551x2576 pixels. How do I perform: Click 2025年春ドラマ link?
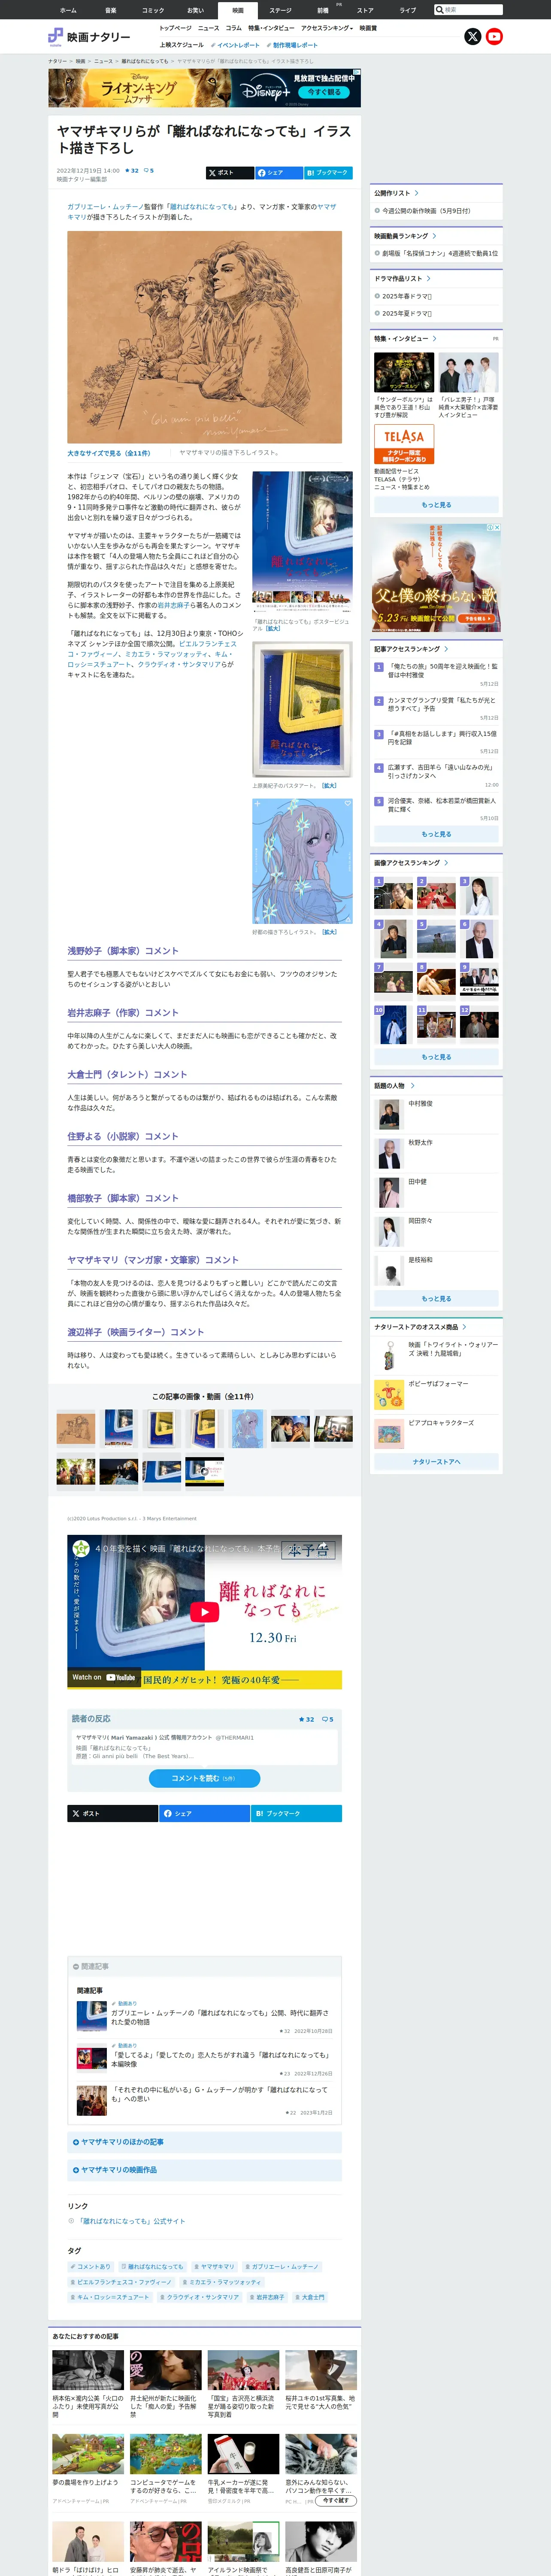[x=407, y=296]
